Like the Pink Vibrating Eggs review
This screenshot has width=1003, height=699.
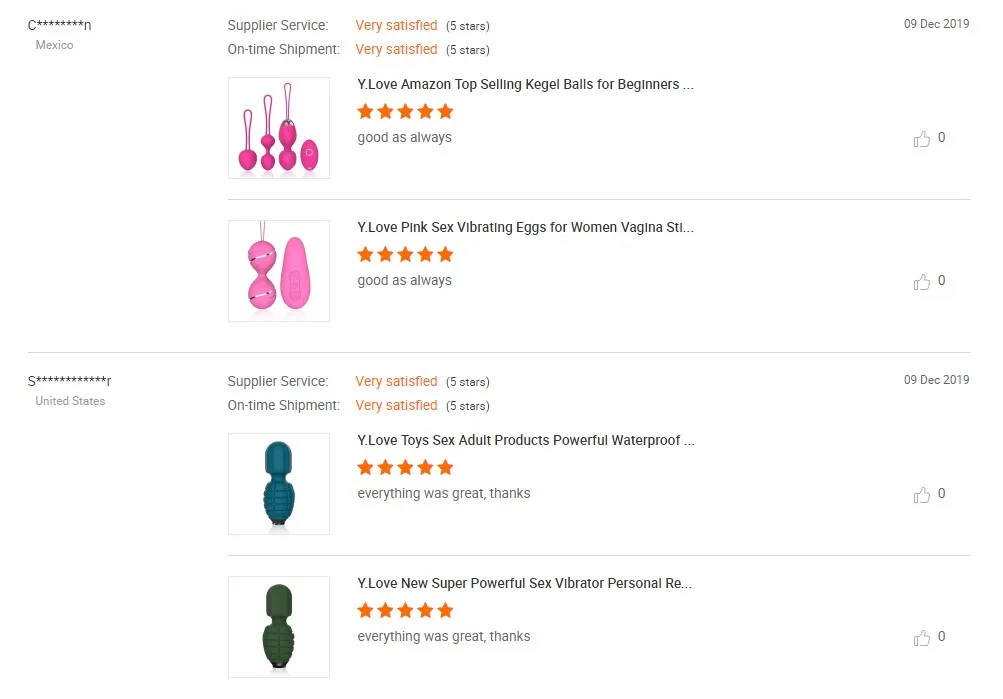(922, 282)
